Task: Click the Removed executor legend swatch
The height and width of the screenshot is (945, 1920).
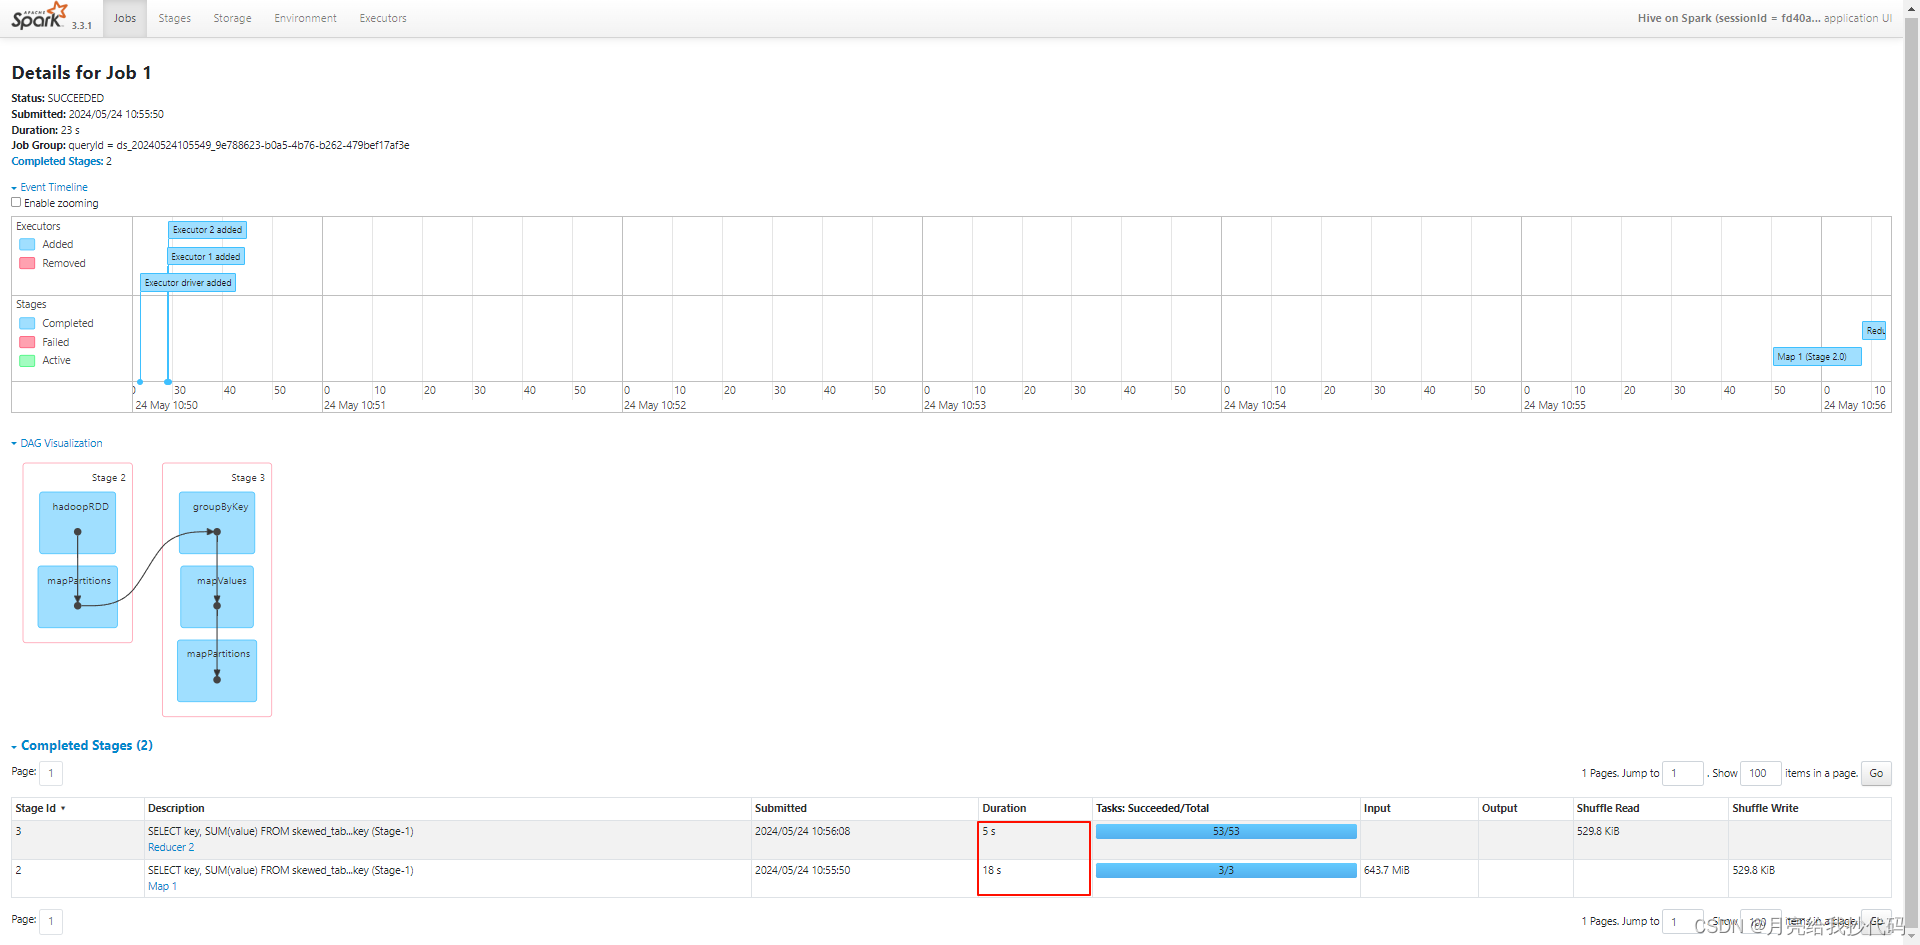Action: tap(27, 263)
